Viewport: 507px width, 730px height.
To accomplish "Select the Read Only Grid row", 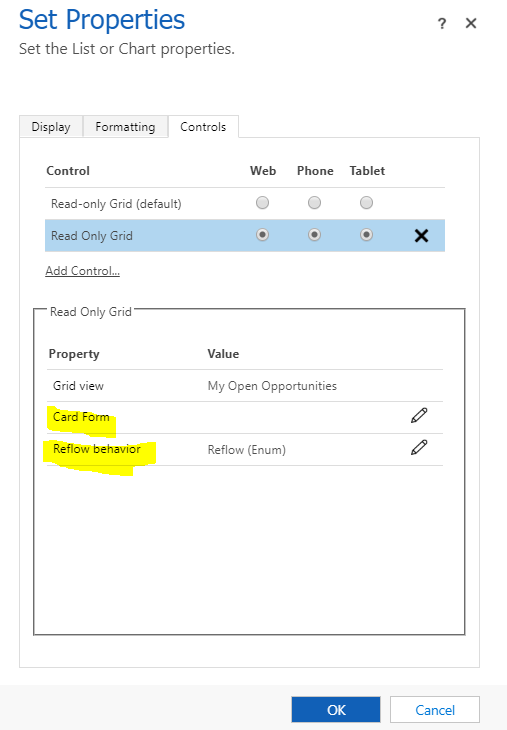I will tap(245, 236).
